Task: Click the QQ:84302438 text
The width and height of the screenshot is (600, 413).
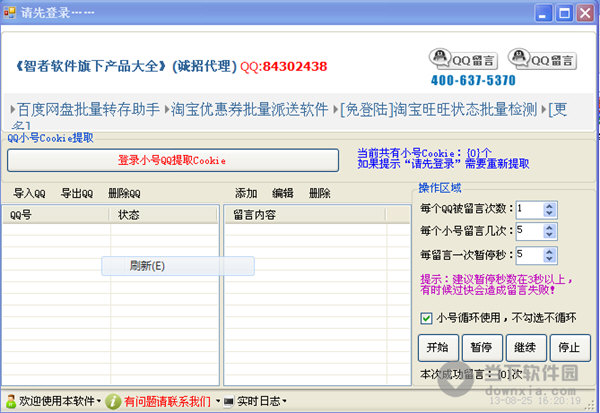Action: pyautogui.click(x=284, y=67)
